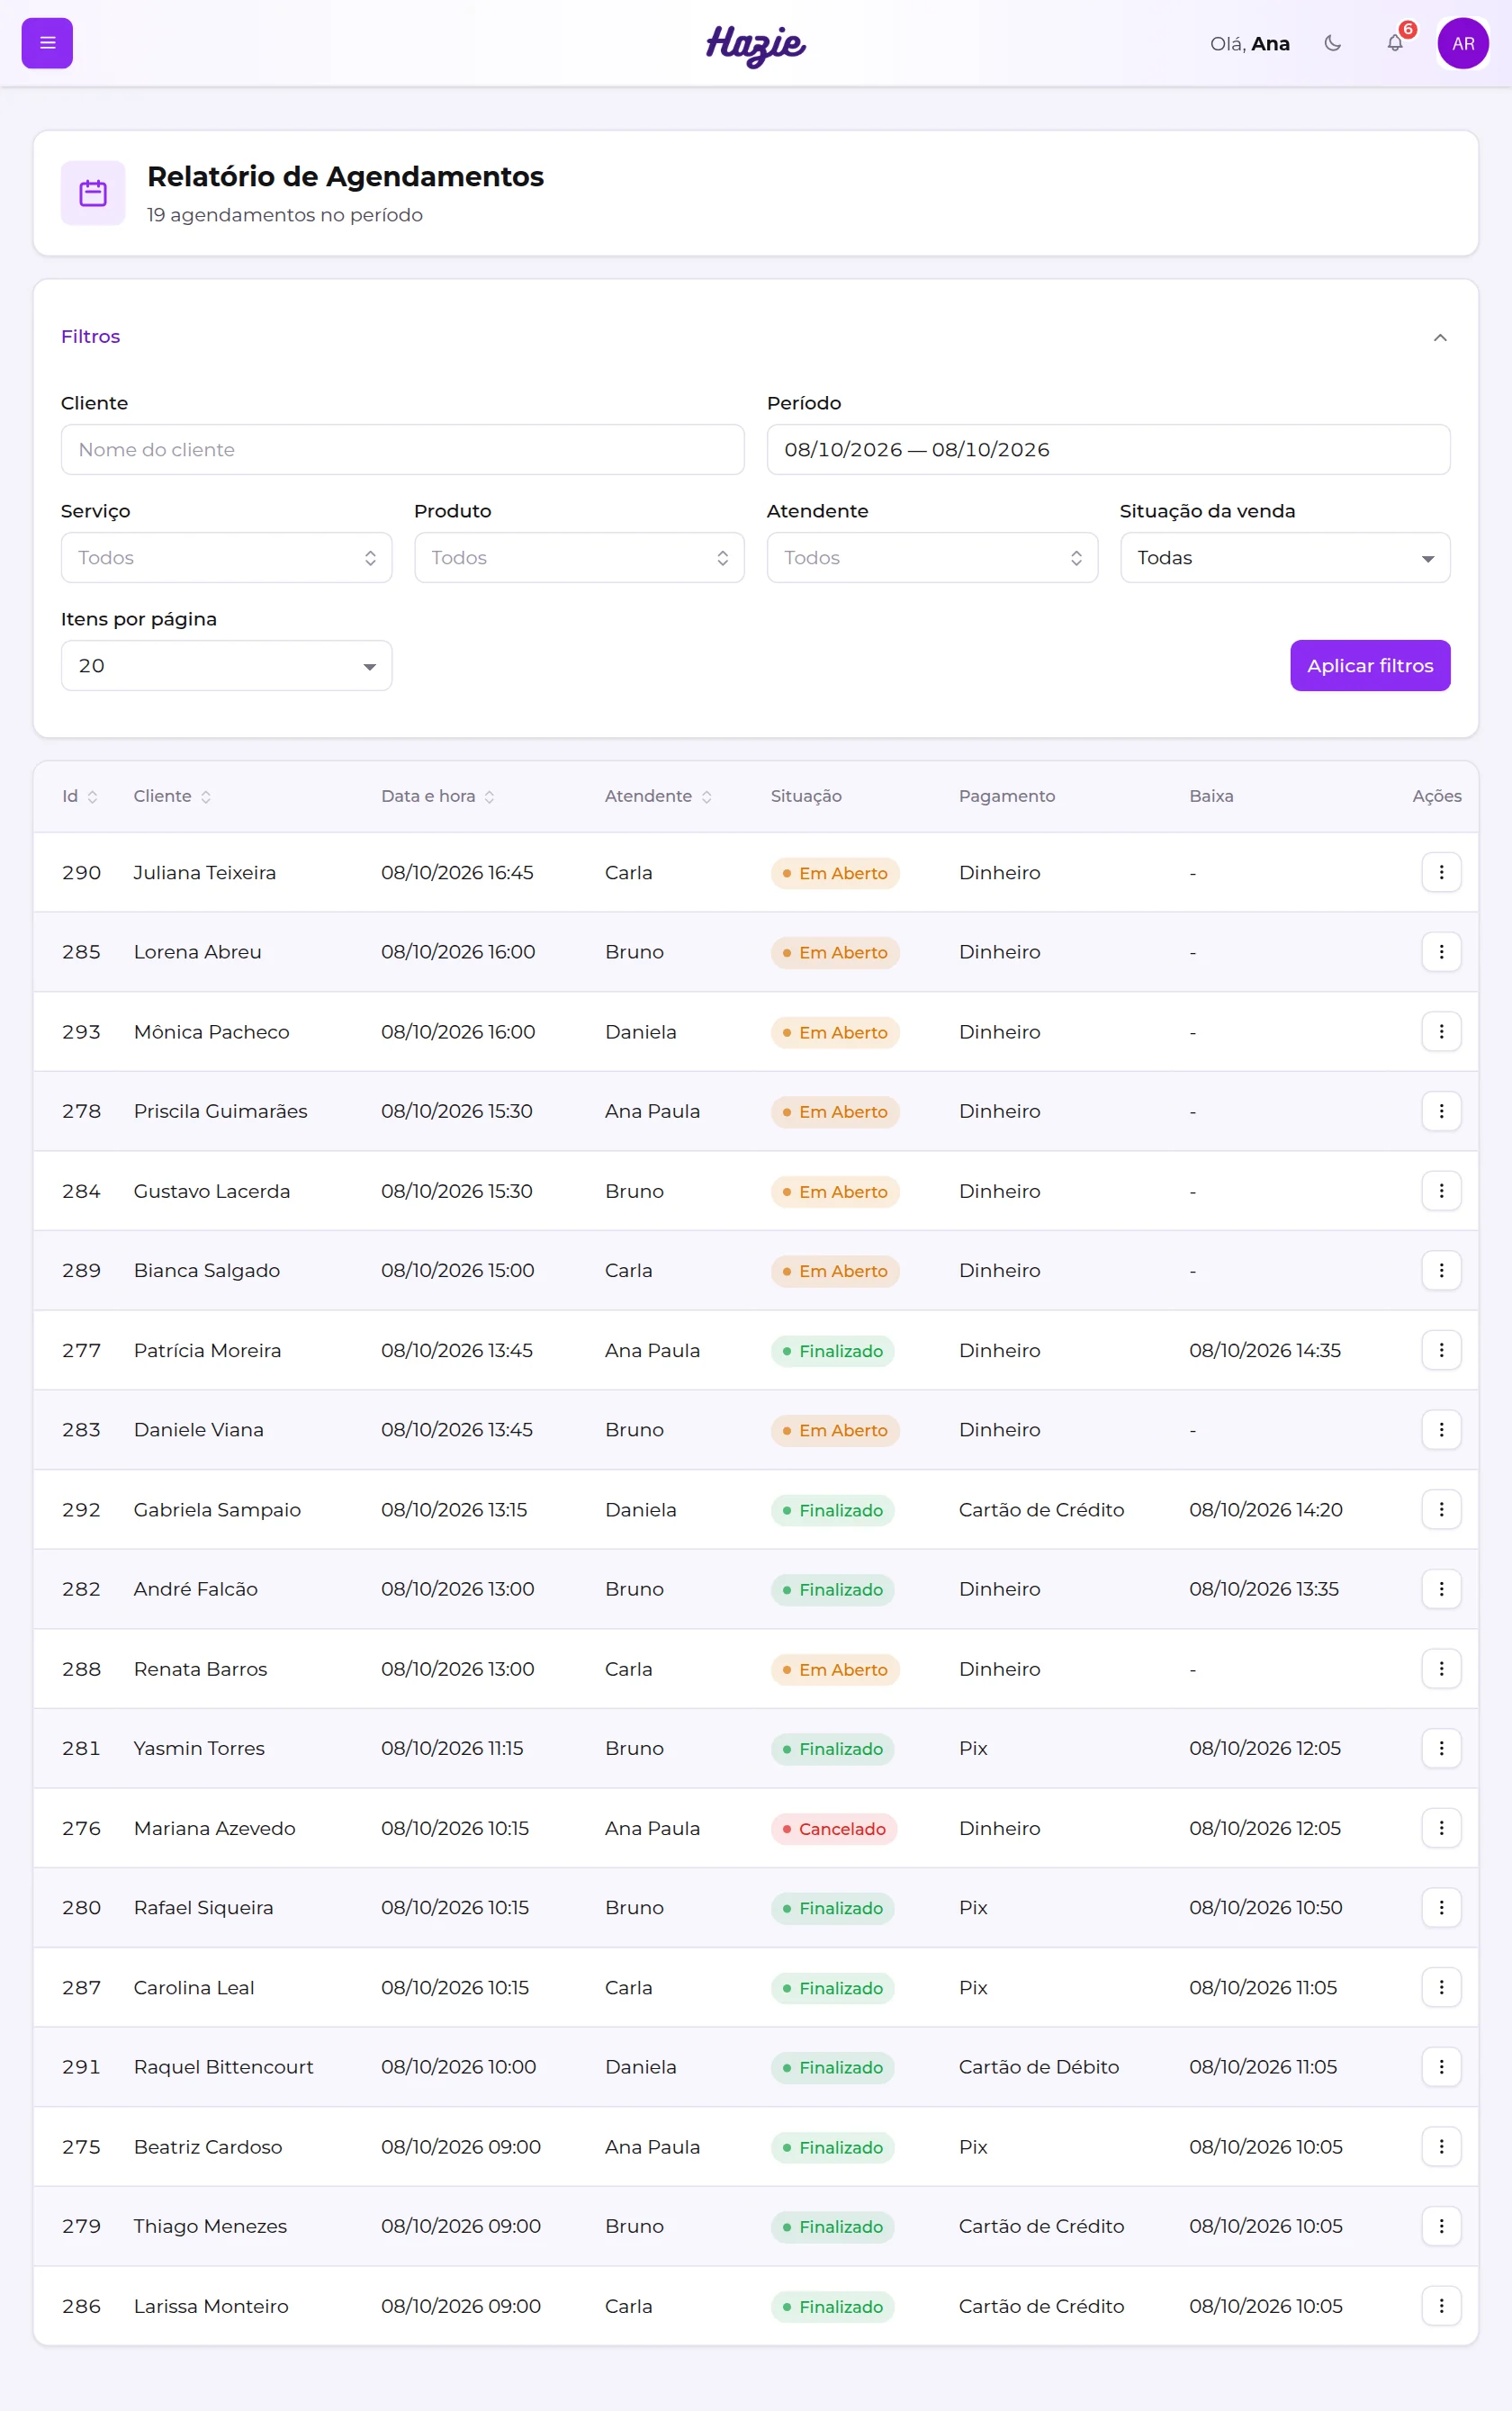Open actions menu for Mariana Azevedo
This screenshot has width=1512, height=2411.
click(x=1441, y=1829)
